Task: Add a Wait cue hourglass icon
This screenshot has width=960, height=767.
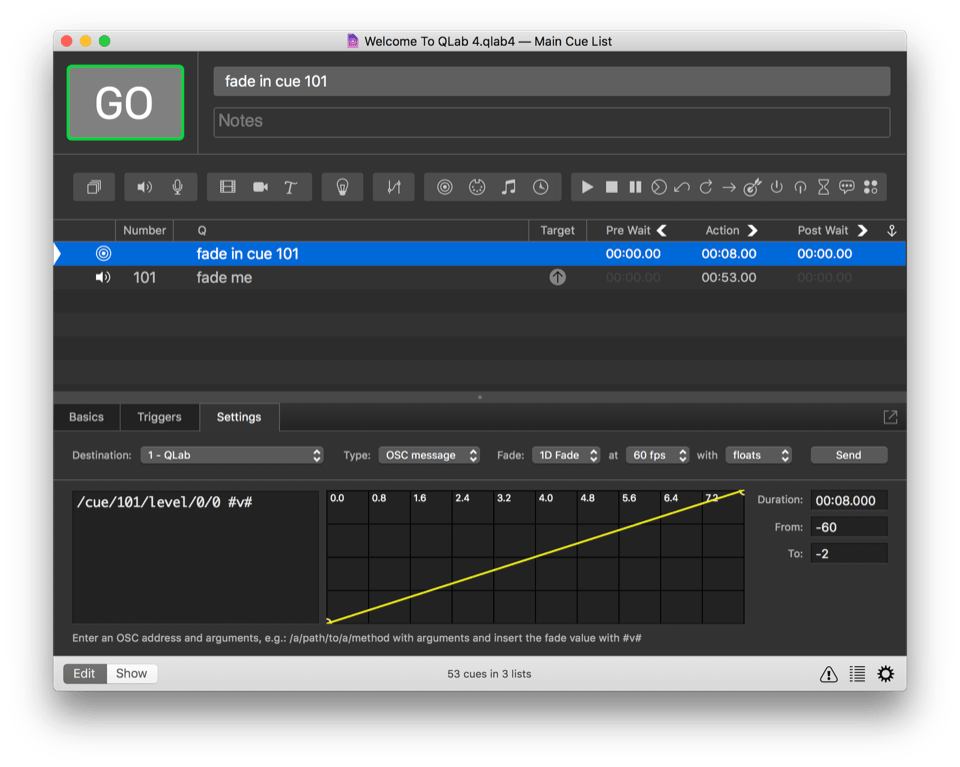Action: pos(823,187)
